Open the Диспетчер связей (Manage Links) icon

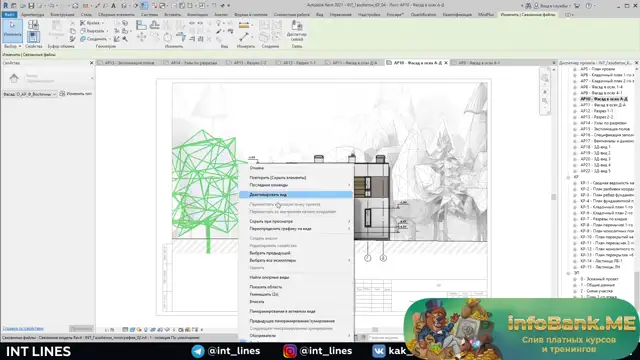pos(297,31)
